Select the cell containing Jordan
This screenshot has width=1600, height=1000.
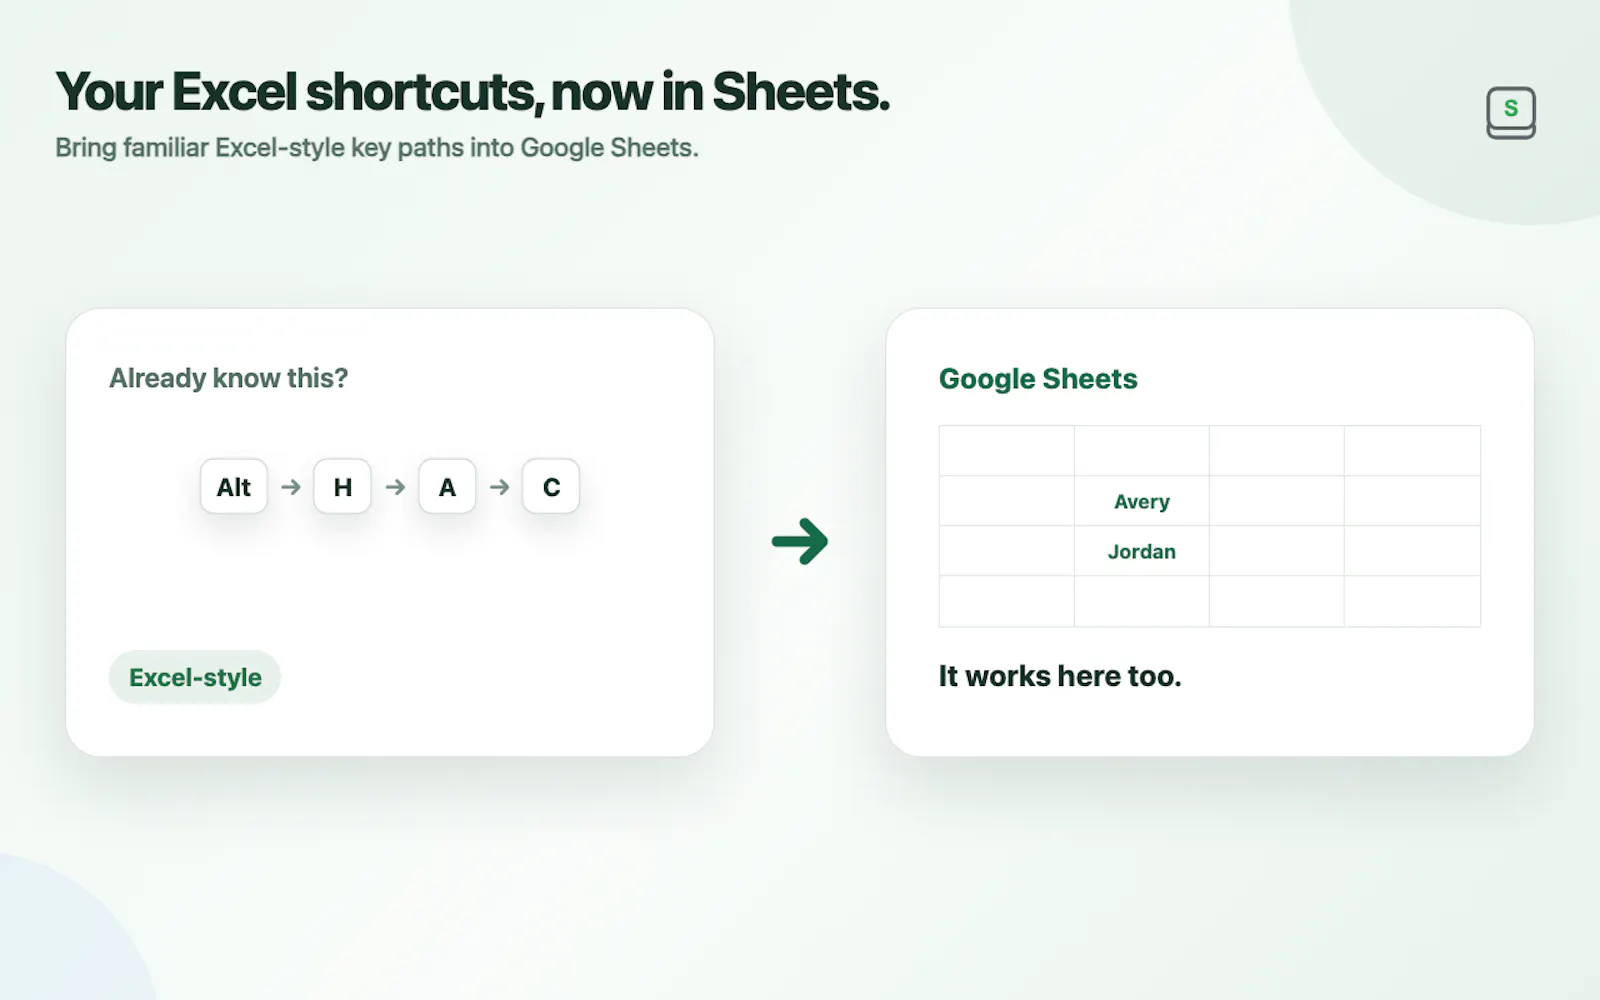pyautogui.click(x=1142, y=551)
